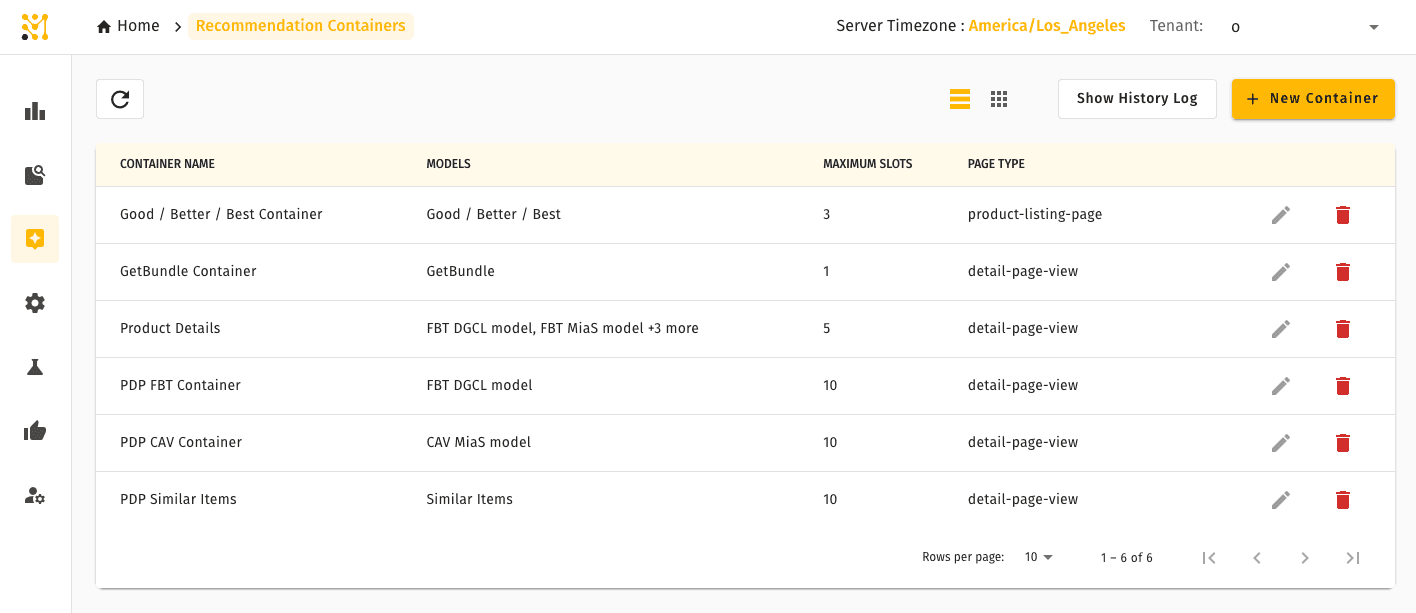Image resolution: width=1416 pixels, height=613 pixels.
Task: Click 'CAV MiaS model' cell
Action: click(478, 443)
